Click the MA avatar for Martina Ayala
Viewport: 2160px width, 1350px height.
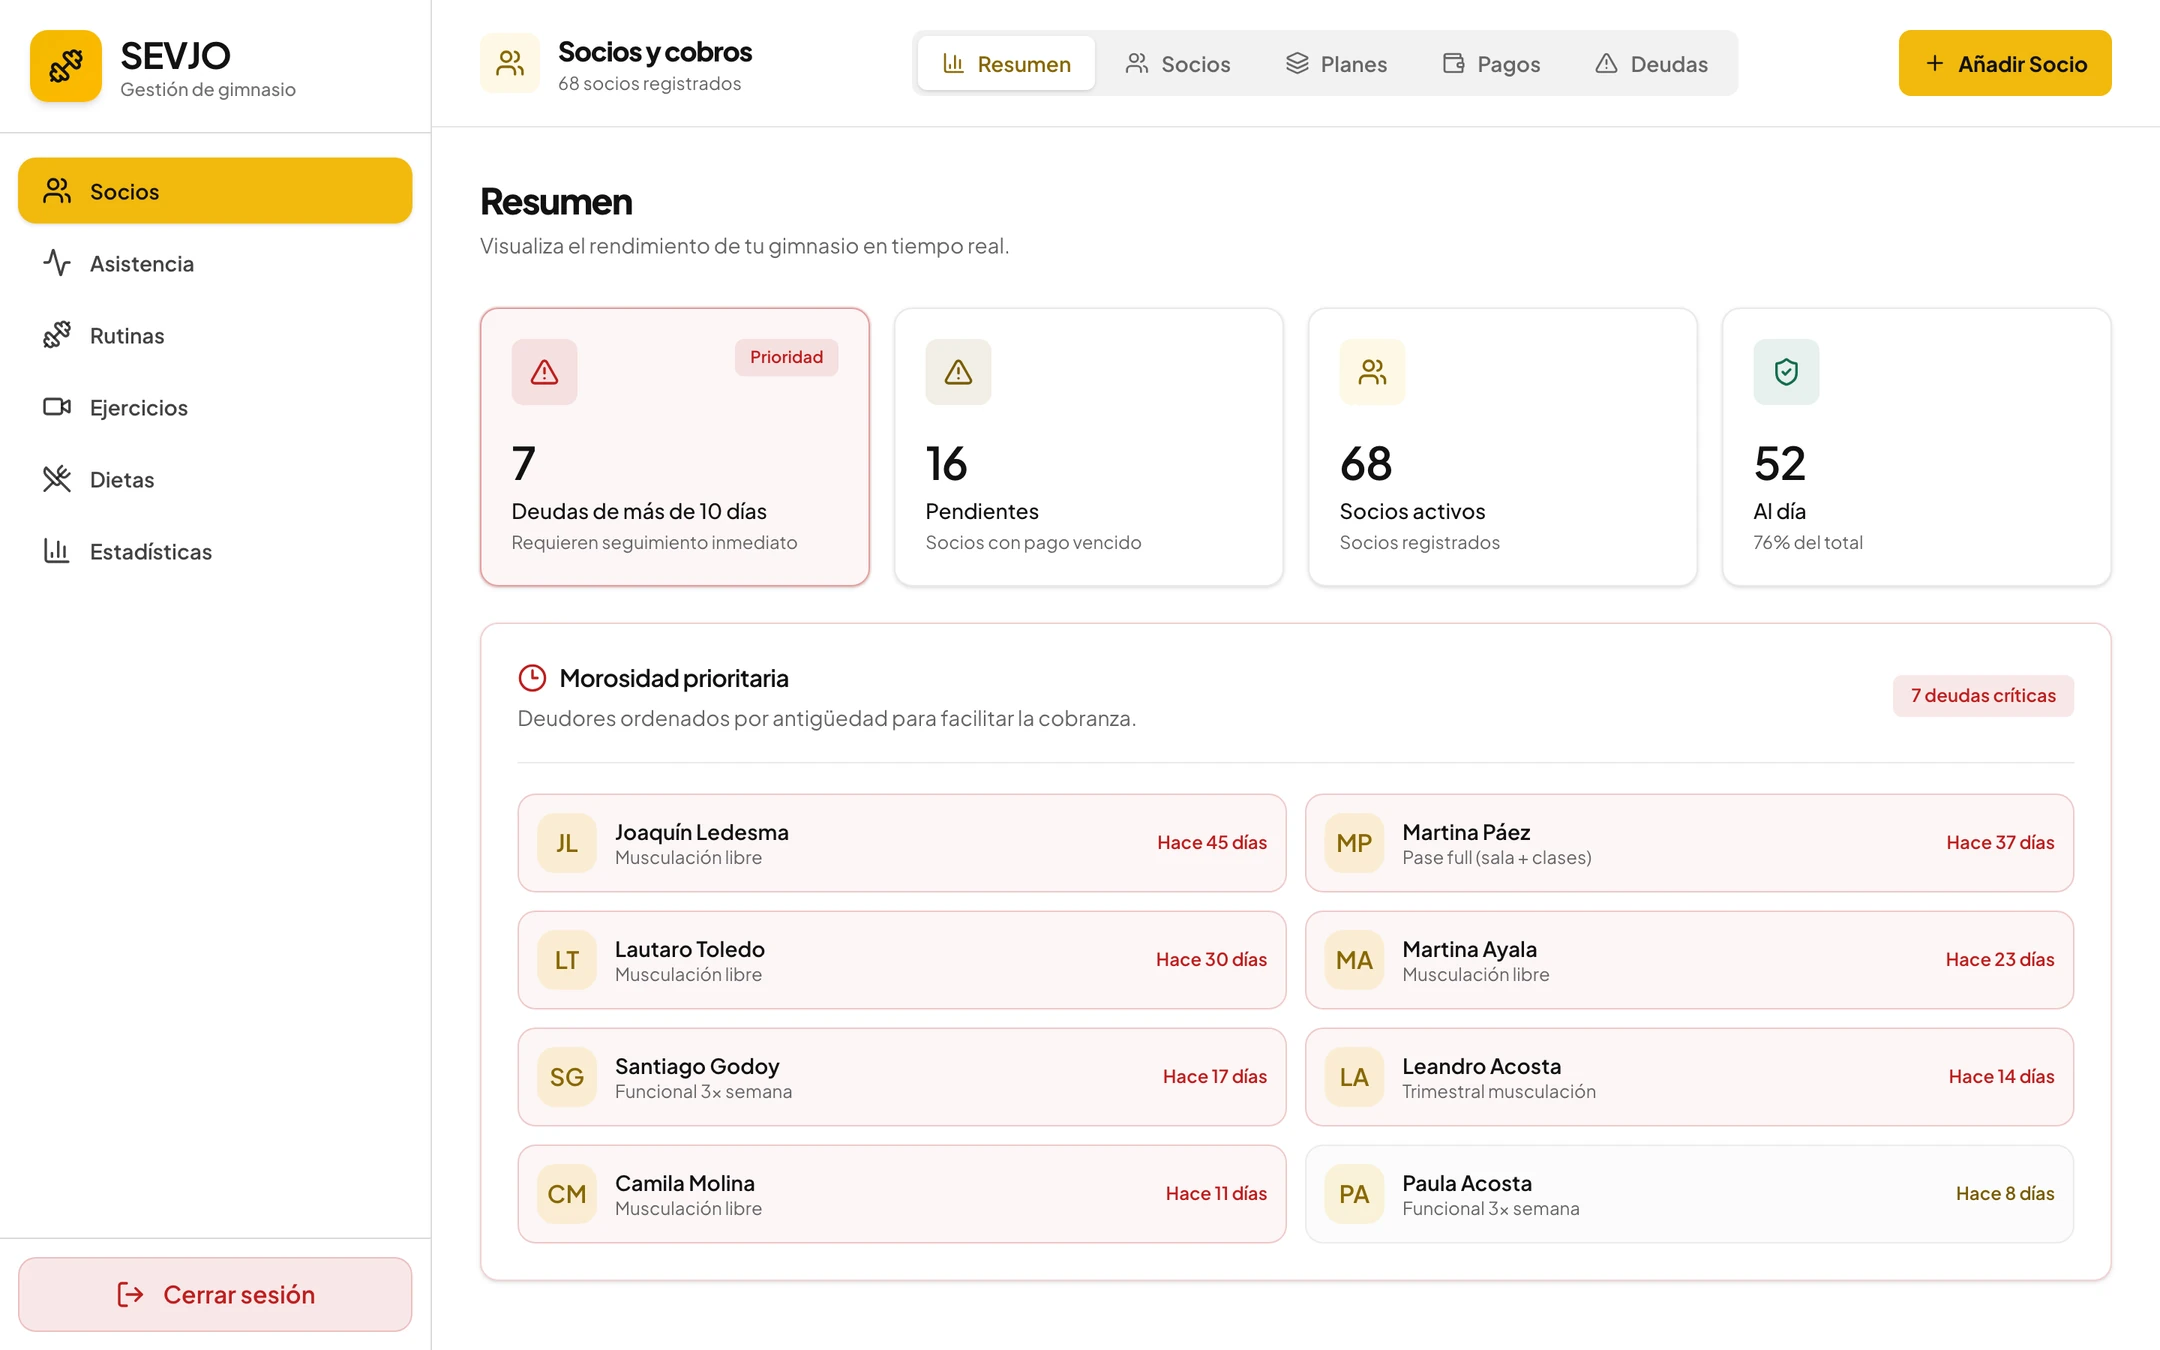tap(1354, 960)
